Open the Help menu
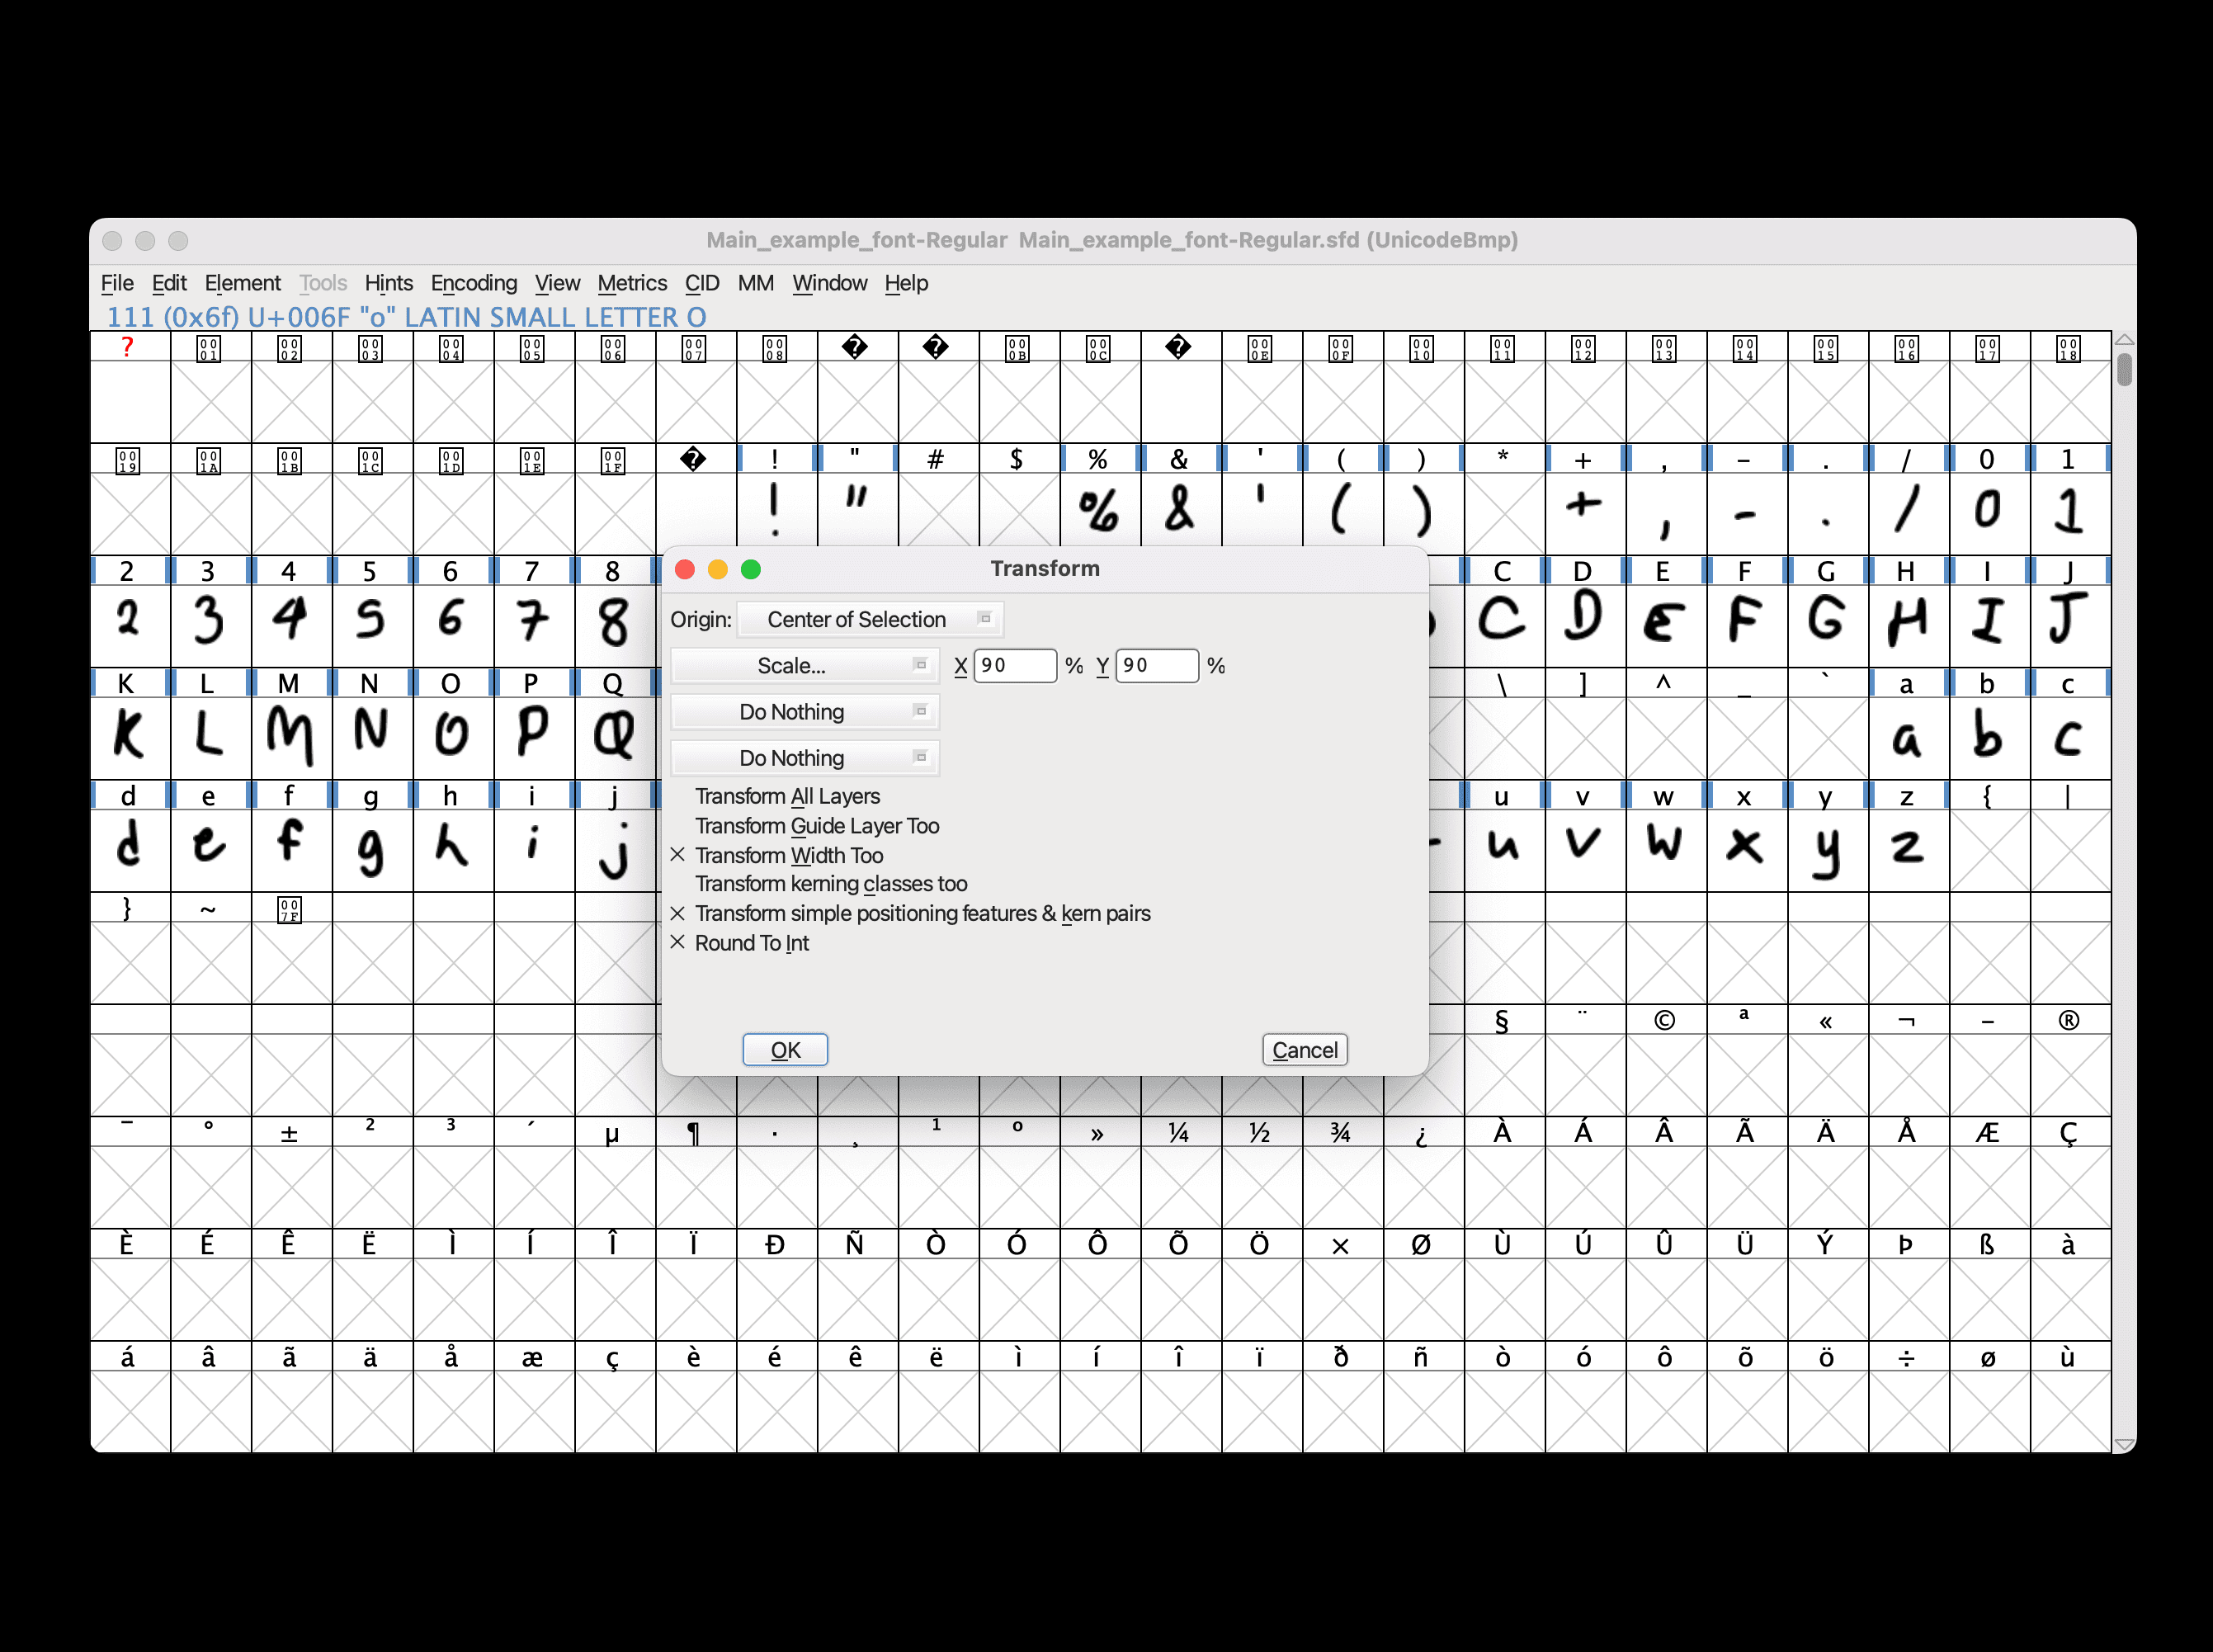The image size is (2213, 1652). (906, 283)
